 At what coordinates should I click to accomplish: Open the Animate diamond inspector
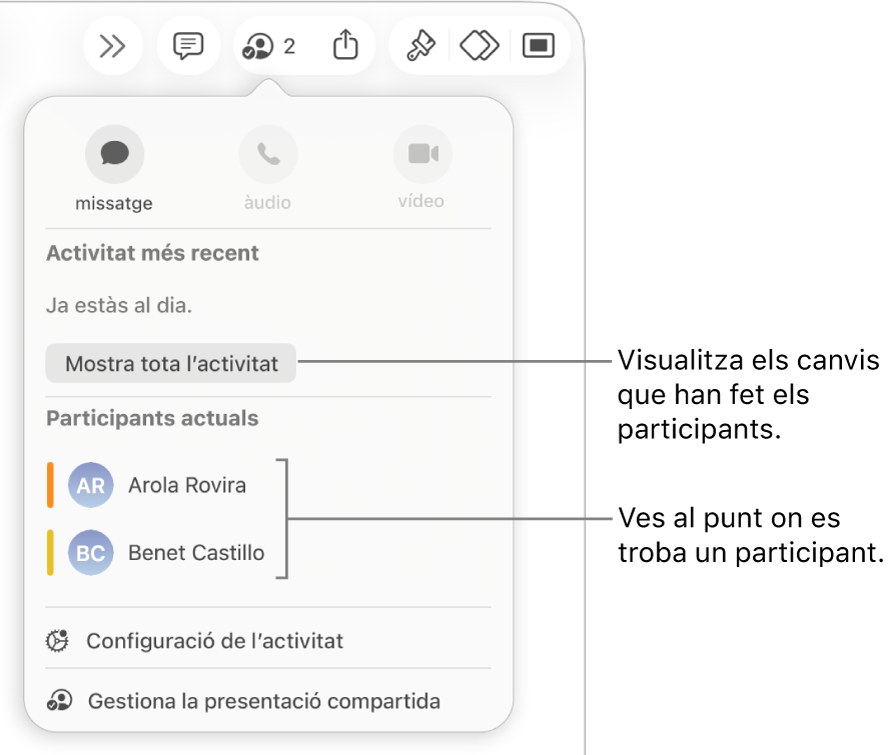479,46
